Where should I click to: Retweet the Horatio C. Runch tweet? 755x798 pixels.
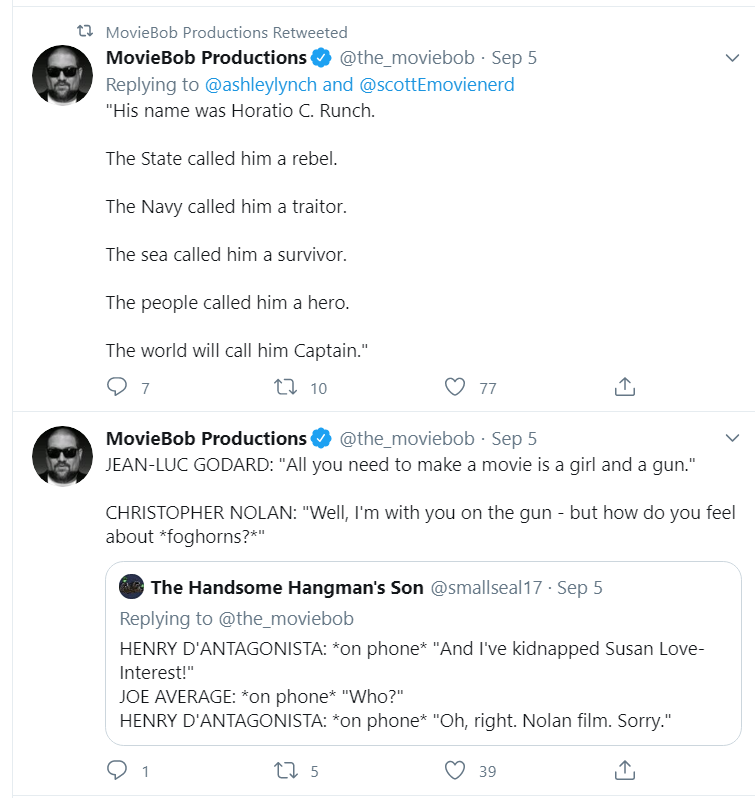point(285,387)
